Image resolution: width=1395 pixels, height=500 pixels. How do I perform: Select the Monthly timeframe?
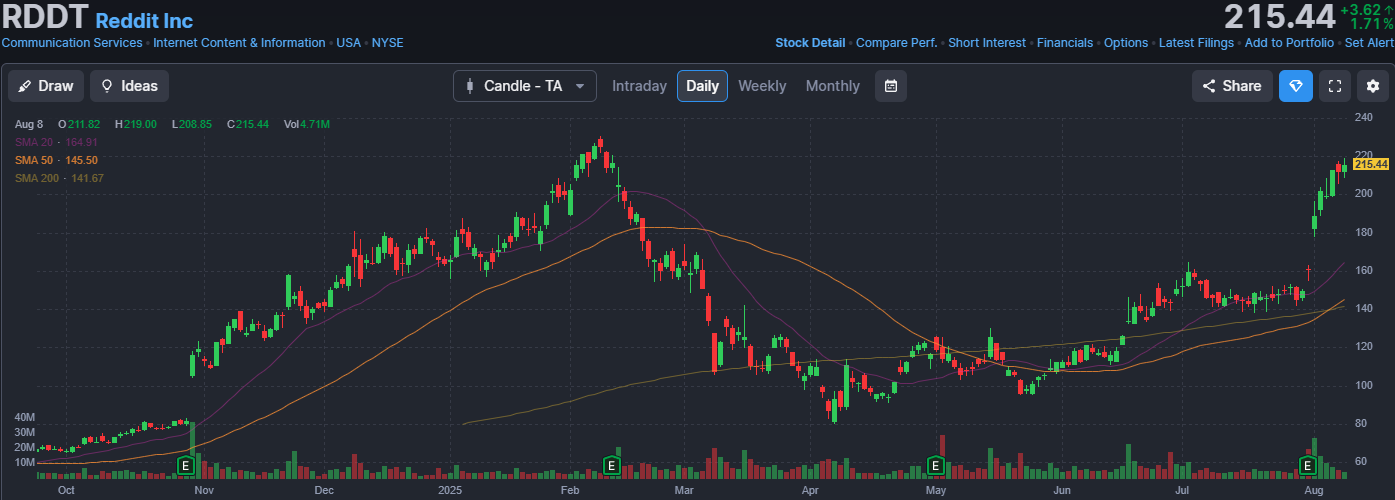tap(832, 86)
